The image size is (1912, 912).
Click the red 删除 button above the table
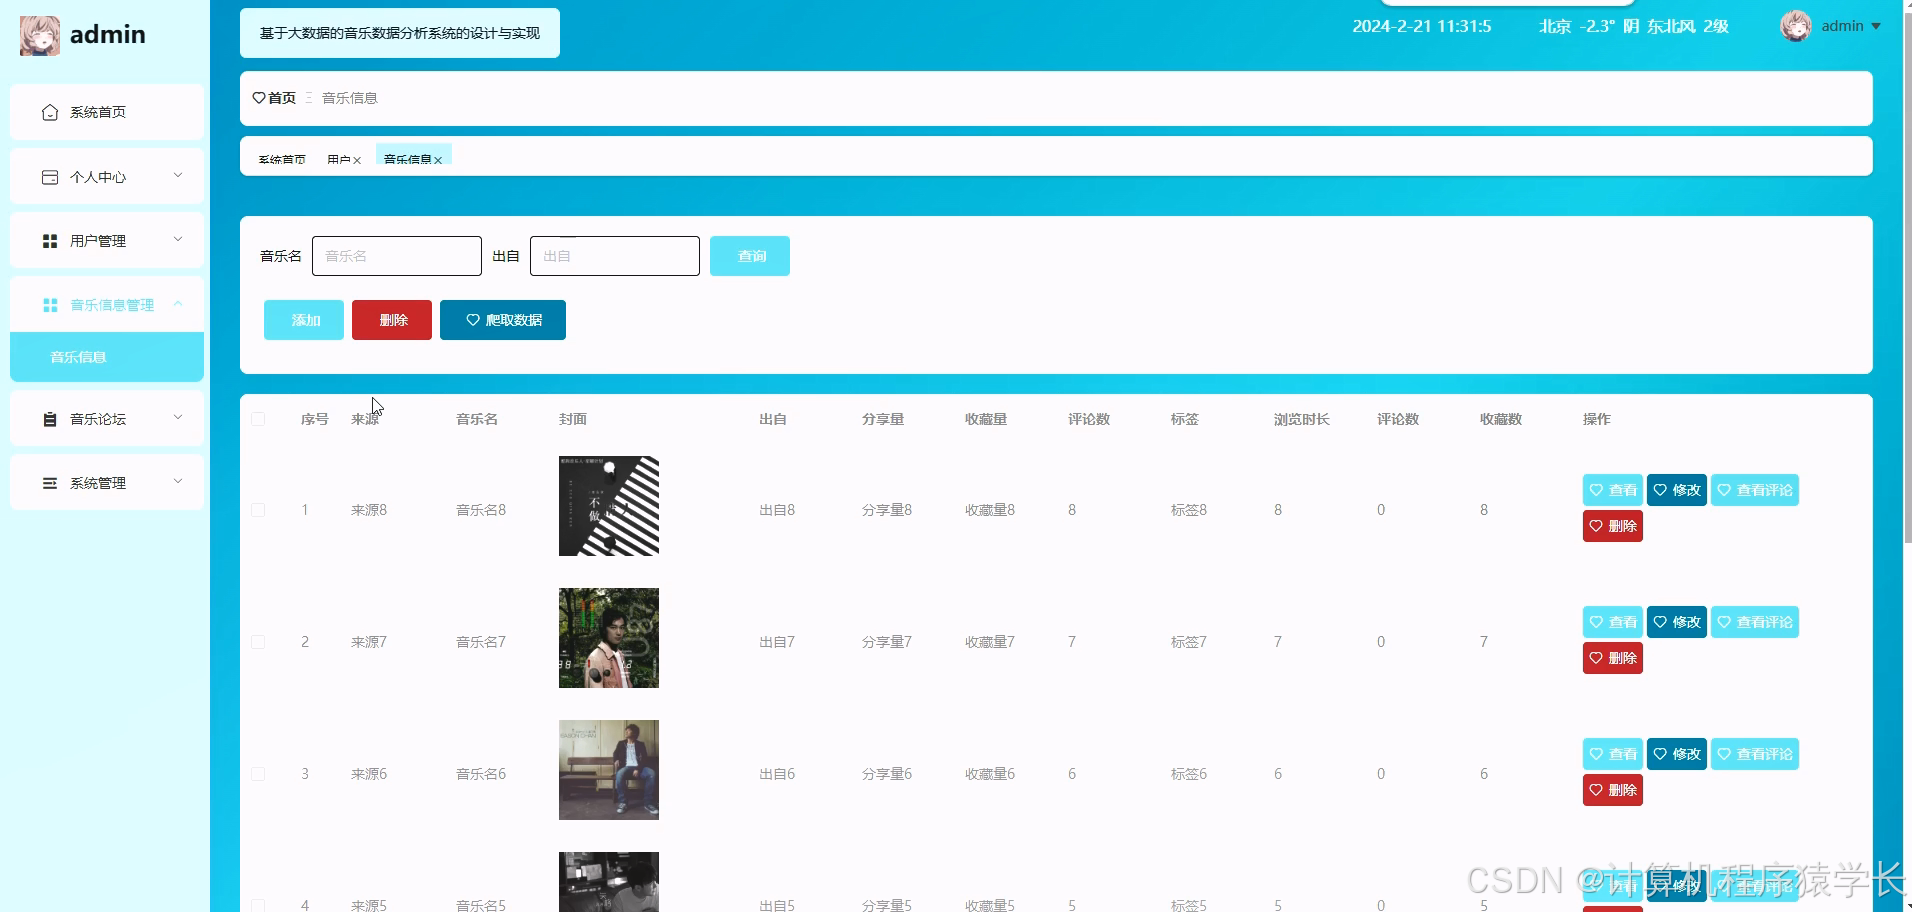point(392,320)
